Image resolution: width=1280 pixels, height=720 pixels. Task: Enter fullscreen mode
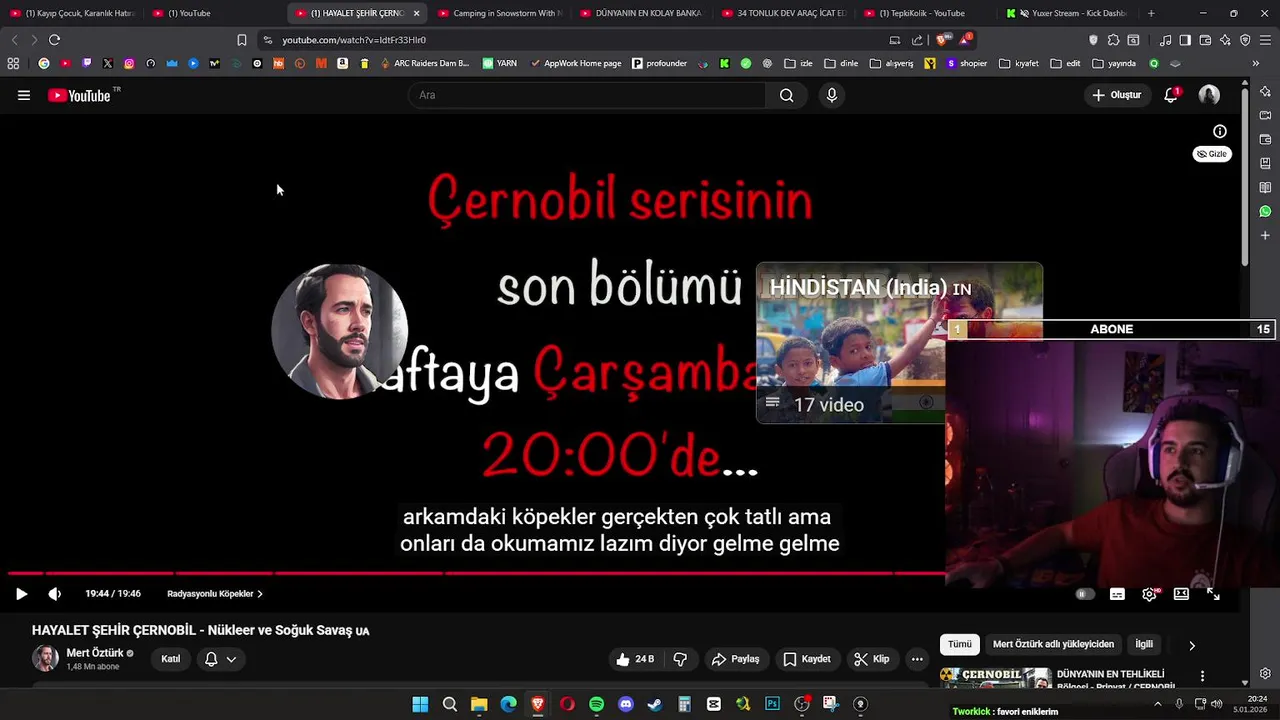click(x=1213, y=594)
